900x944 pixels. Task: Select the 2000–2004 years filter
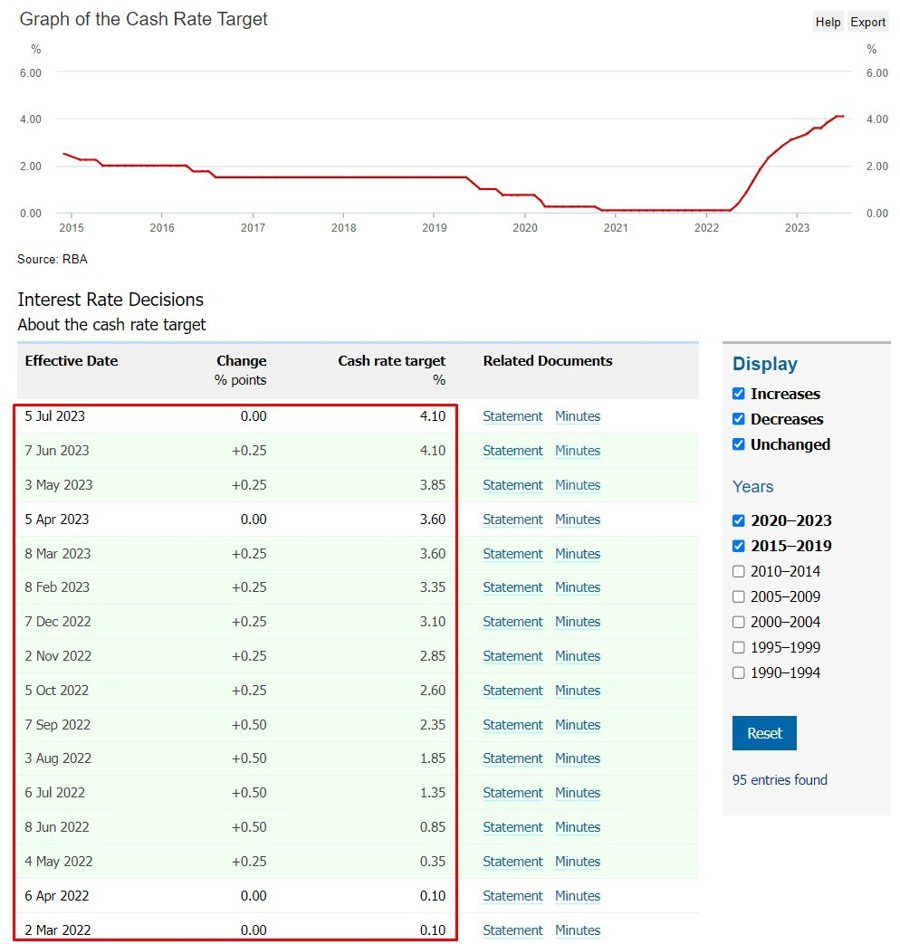pyautogui.click(x=738, y=622)
